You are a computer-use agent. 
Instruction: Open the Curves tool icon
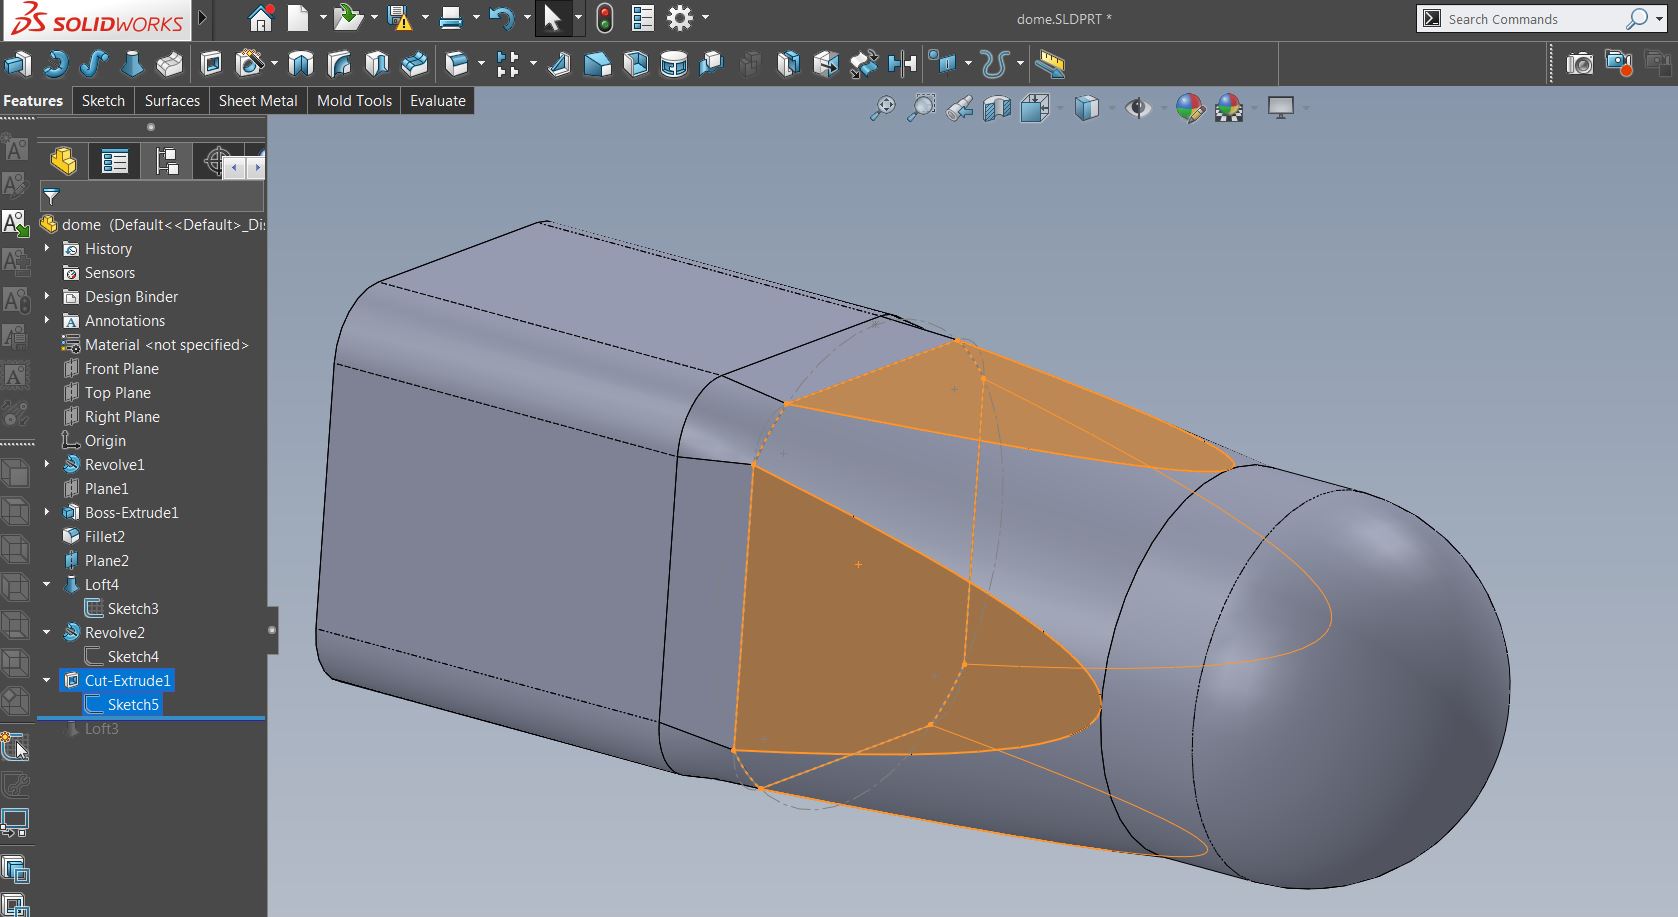pyautogui.click(x=994, y=65)
